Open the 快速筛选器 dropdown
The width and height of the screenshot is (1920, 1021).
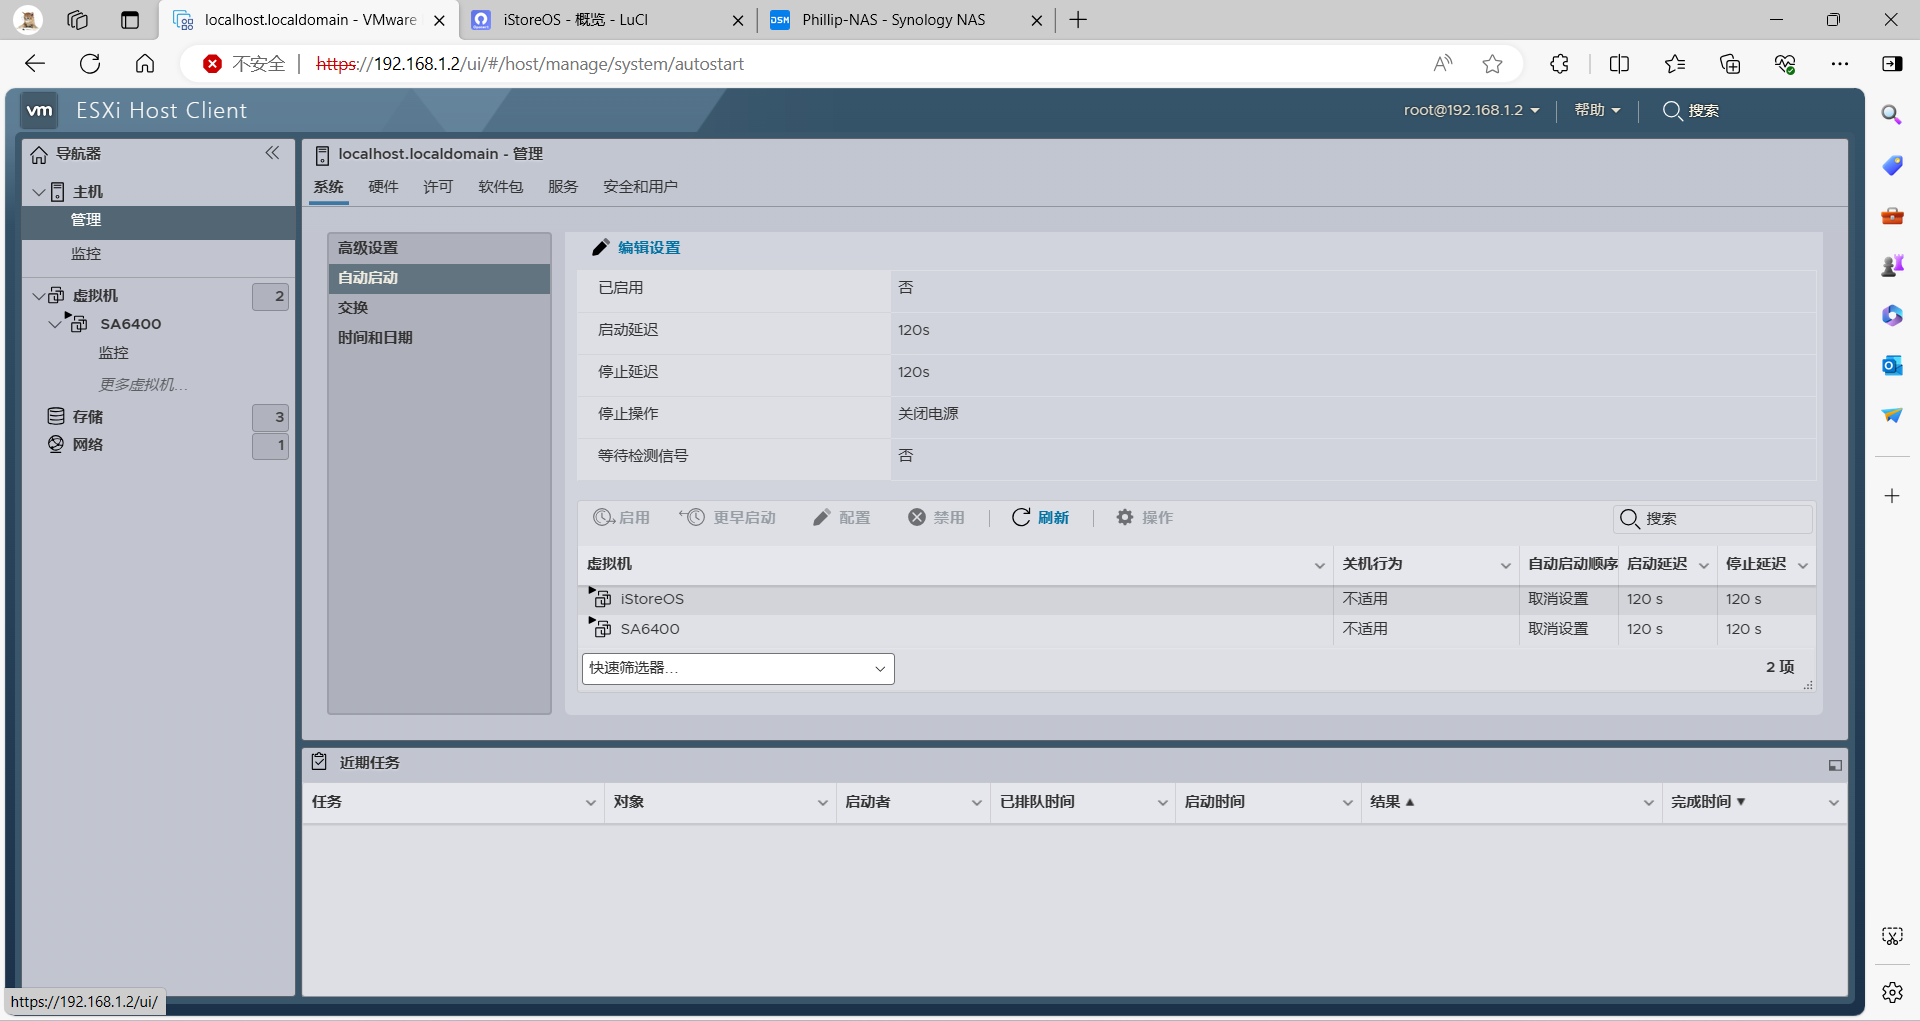[x=738, y=668]
